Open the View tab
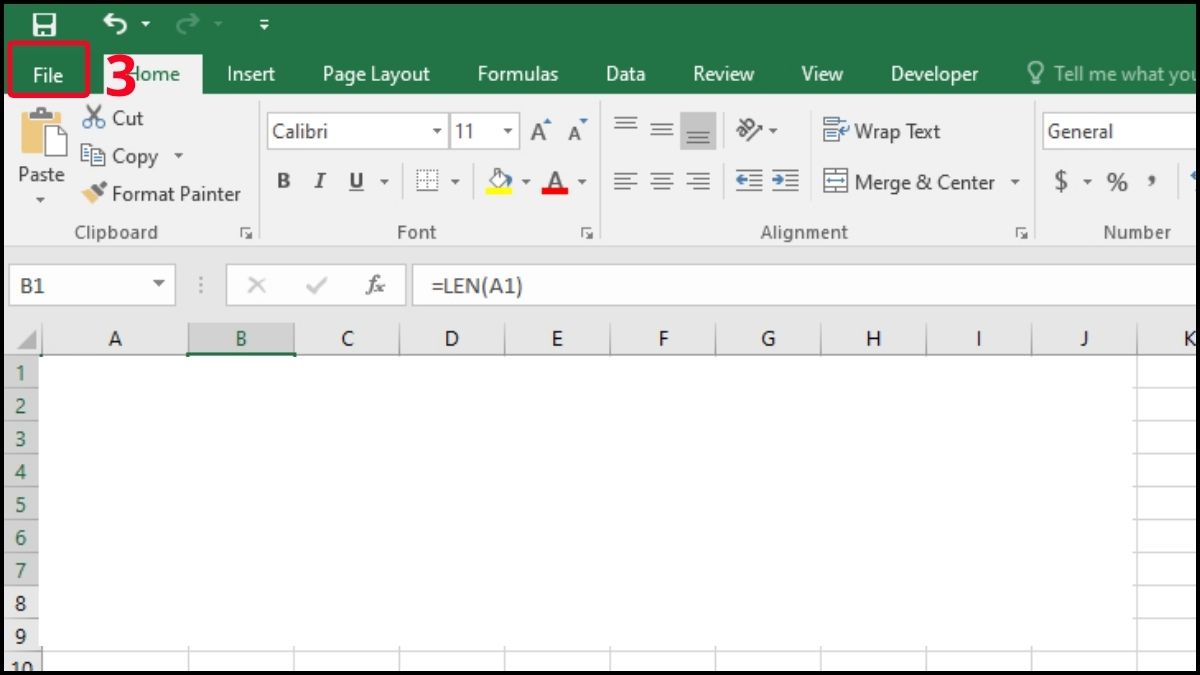 click(822, 74)
